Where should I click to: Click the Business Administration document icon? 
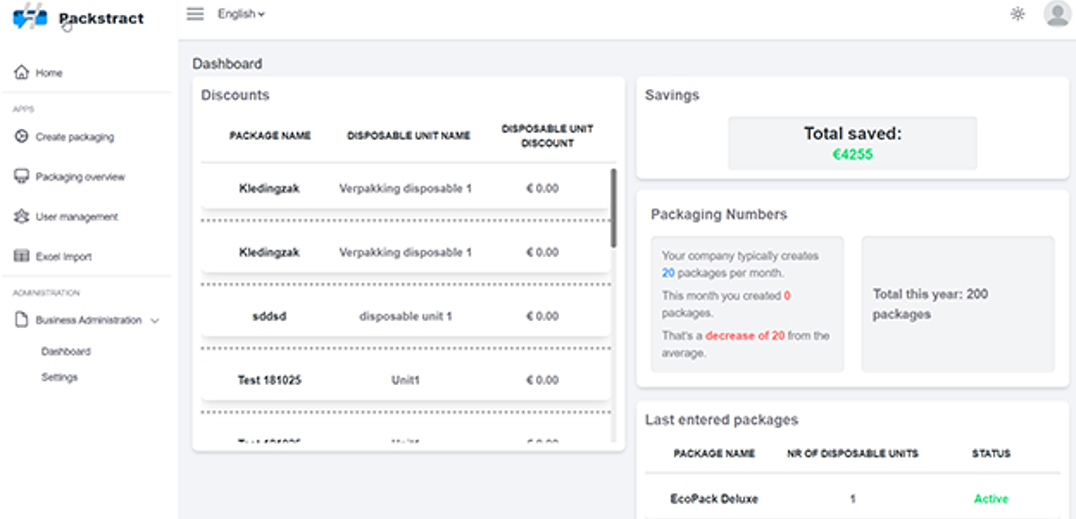click(21, 321)
